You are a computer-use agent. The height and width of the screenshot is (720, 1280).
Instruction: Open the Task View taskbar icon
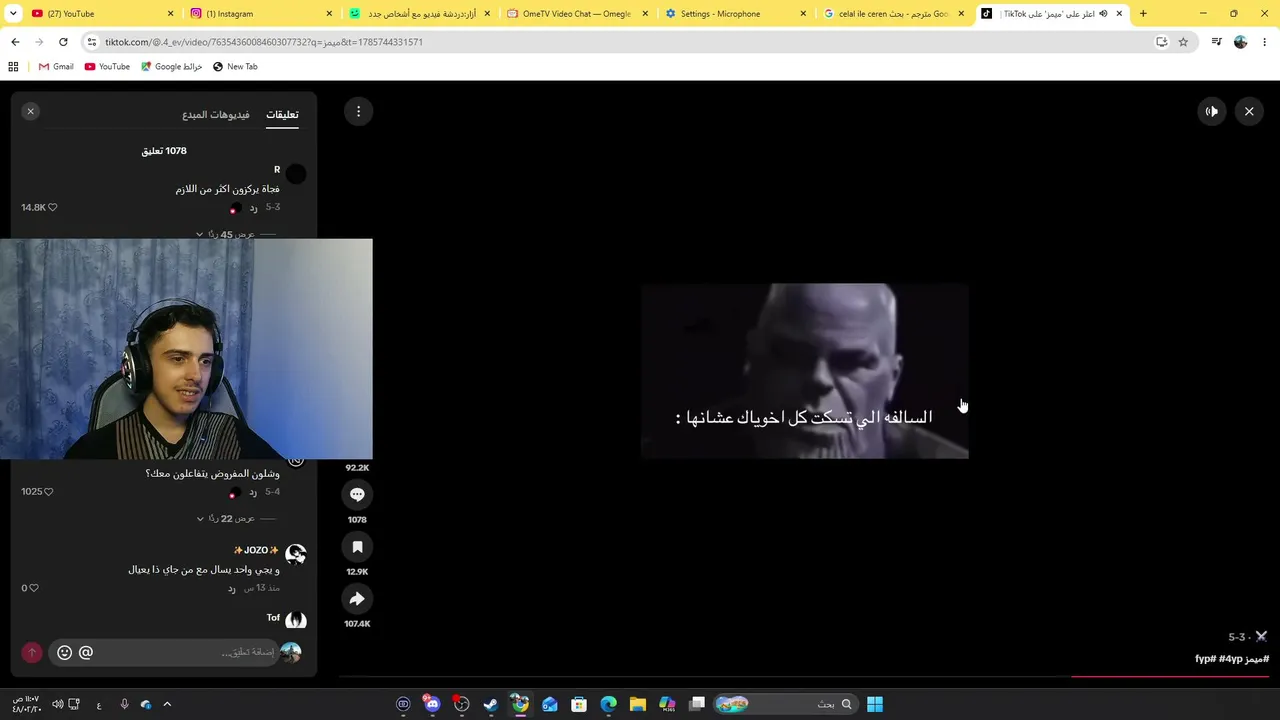click(x=697, y=704)
